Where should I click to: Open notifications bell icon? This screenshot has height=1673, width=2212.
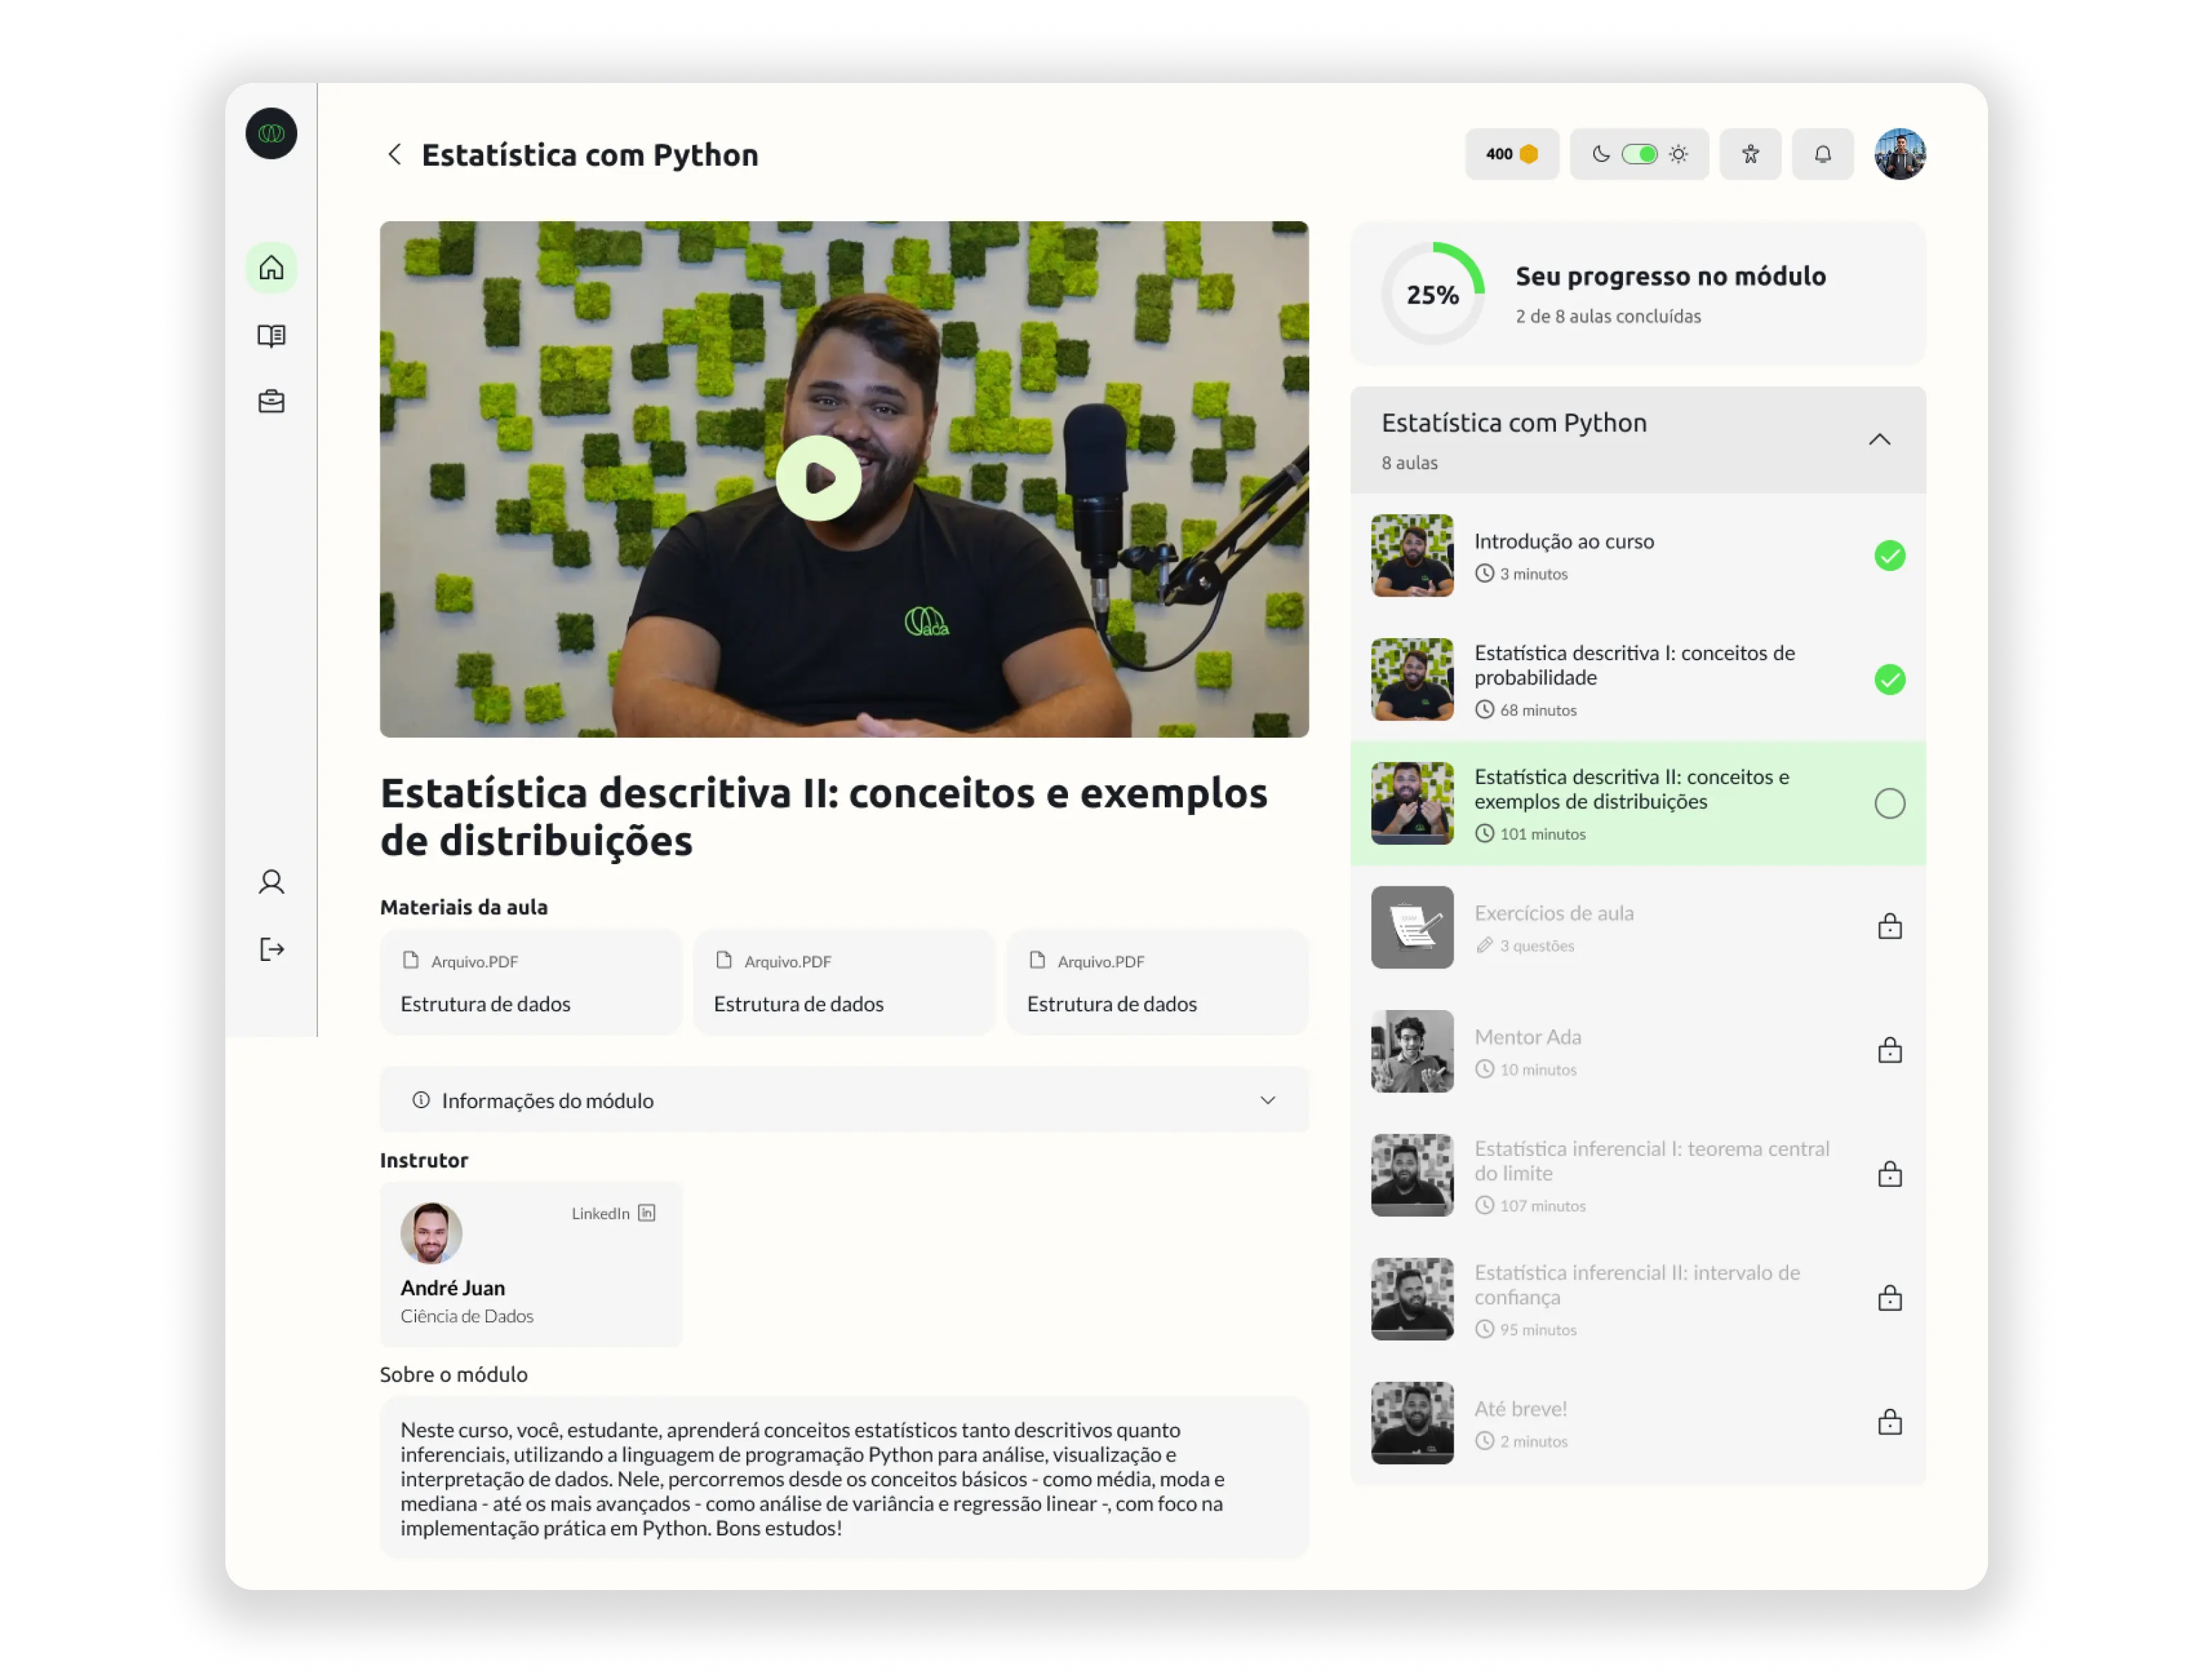pos(1822,154)
